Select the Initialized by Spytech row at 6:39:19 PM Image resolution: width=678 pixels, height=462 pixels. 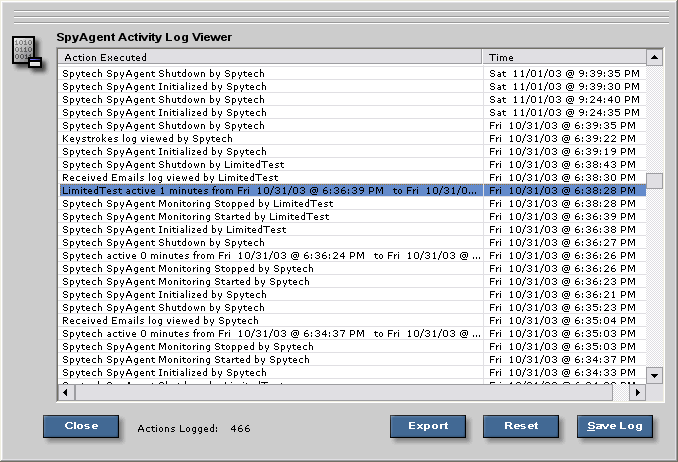coord(352,151)
